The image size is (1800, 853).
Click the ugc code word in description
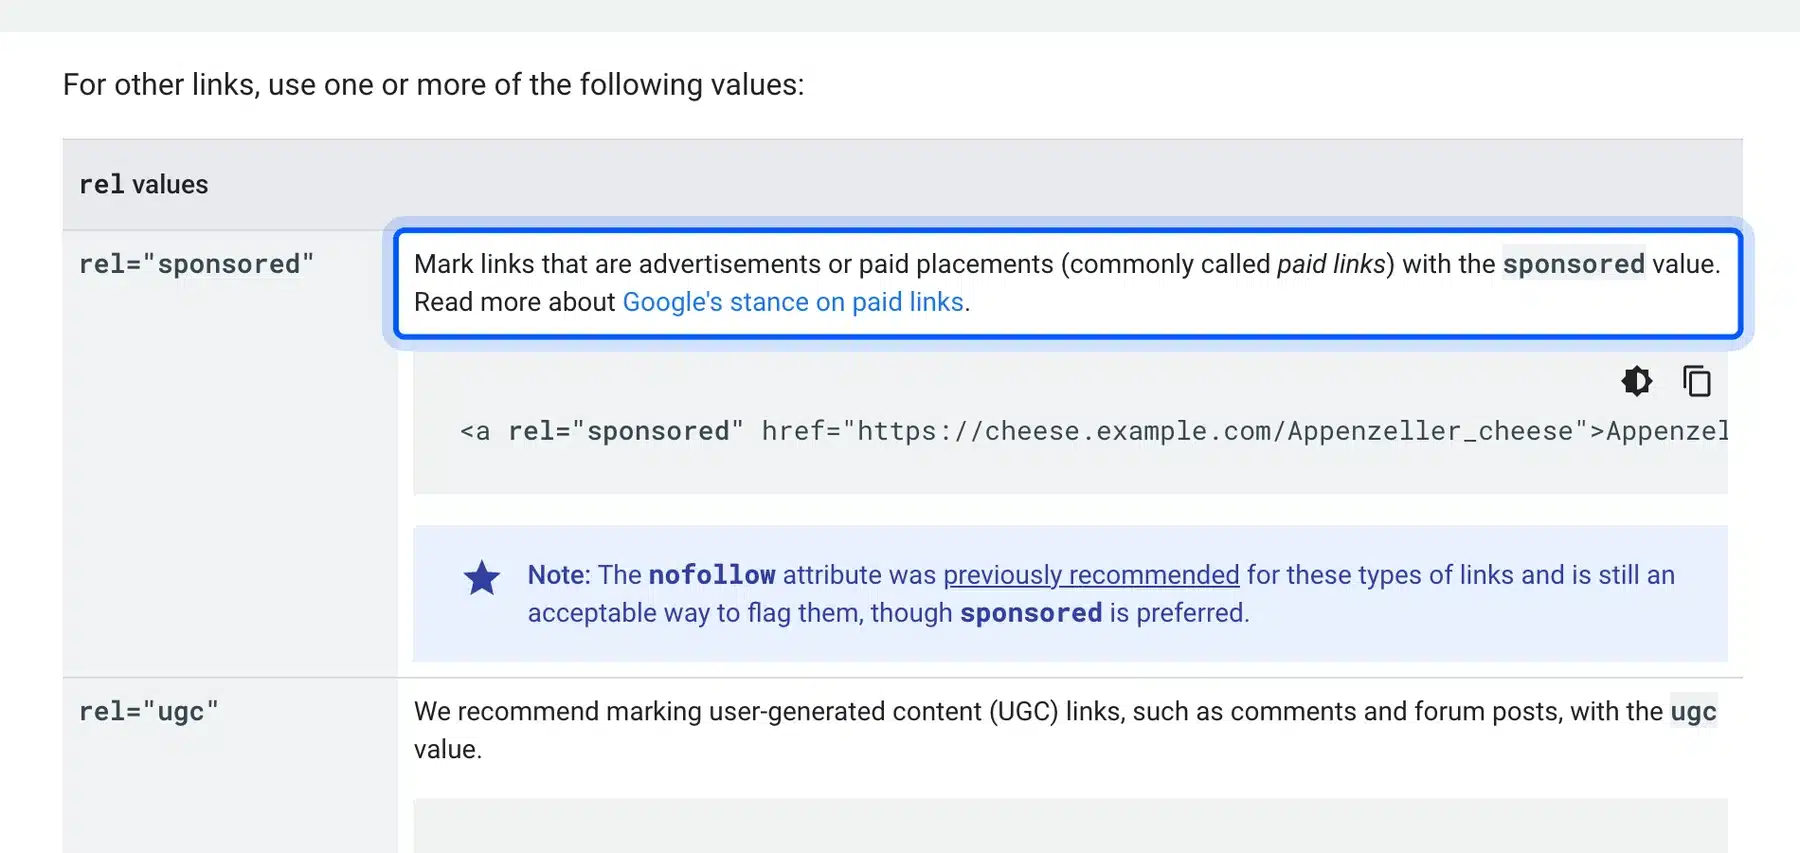[x=1693, y=712]
